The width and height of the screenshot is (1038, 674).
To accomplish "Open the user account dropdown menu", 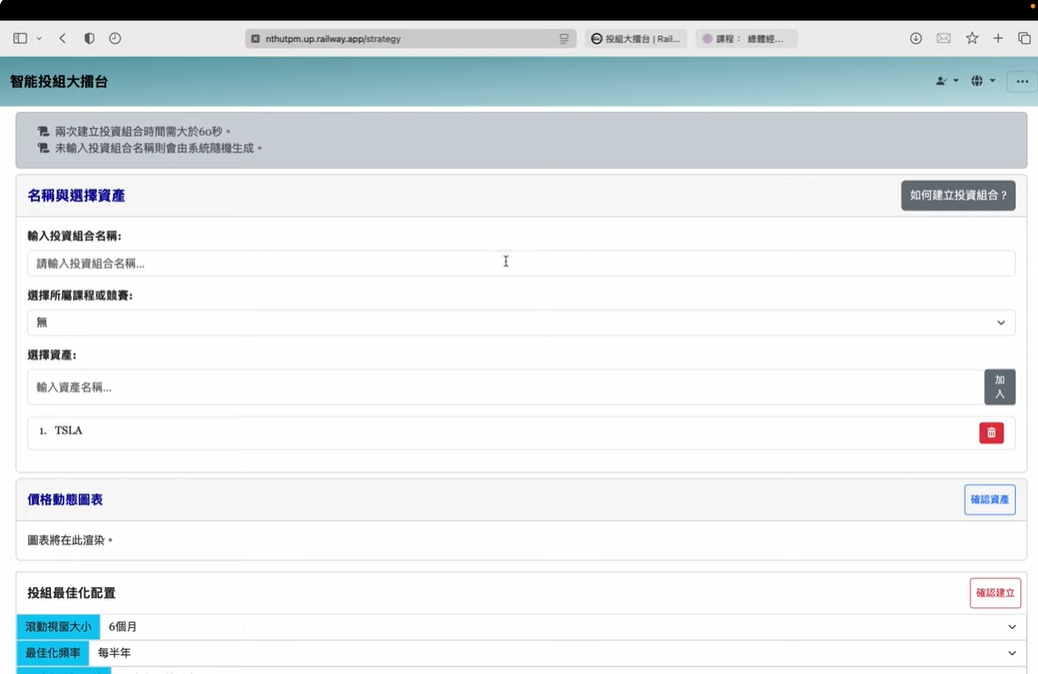I will pyautogui.click(x=946, y=81).
